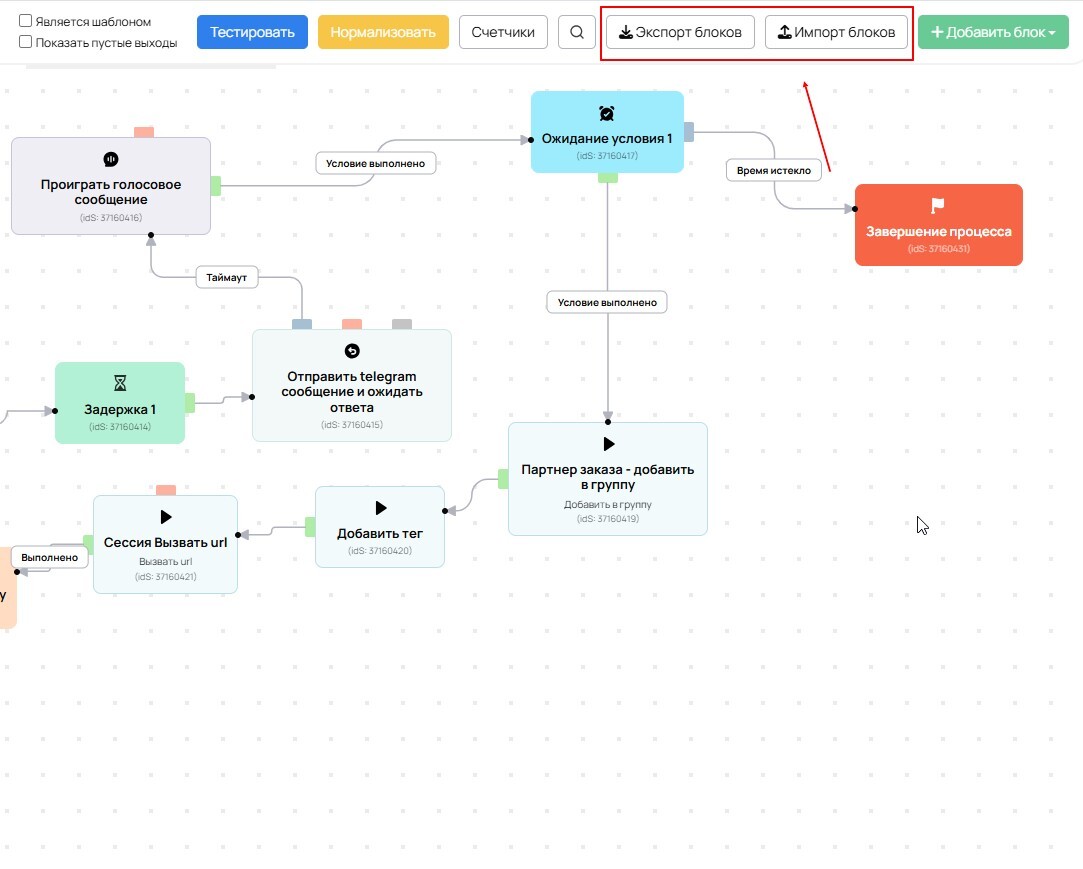Enable the Является шаблоном checkbox
The width and height of the screenshot is (1083, 869).
click(26, 21)
